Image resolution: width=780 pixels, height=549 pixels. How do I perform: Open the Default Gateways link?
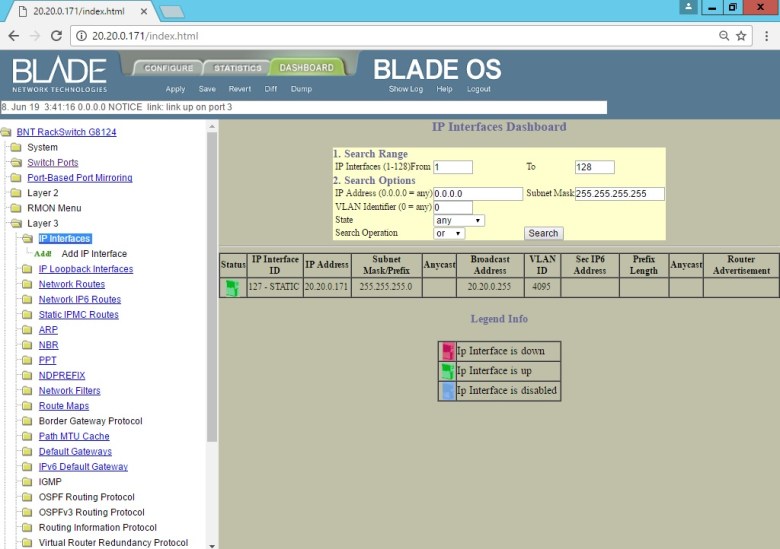75,452
